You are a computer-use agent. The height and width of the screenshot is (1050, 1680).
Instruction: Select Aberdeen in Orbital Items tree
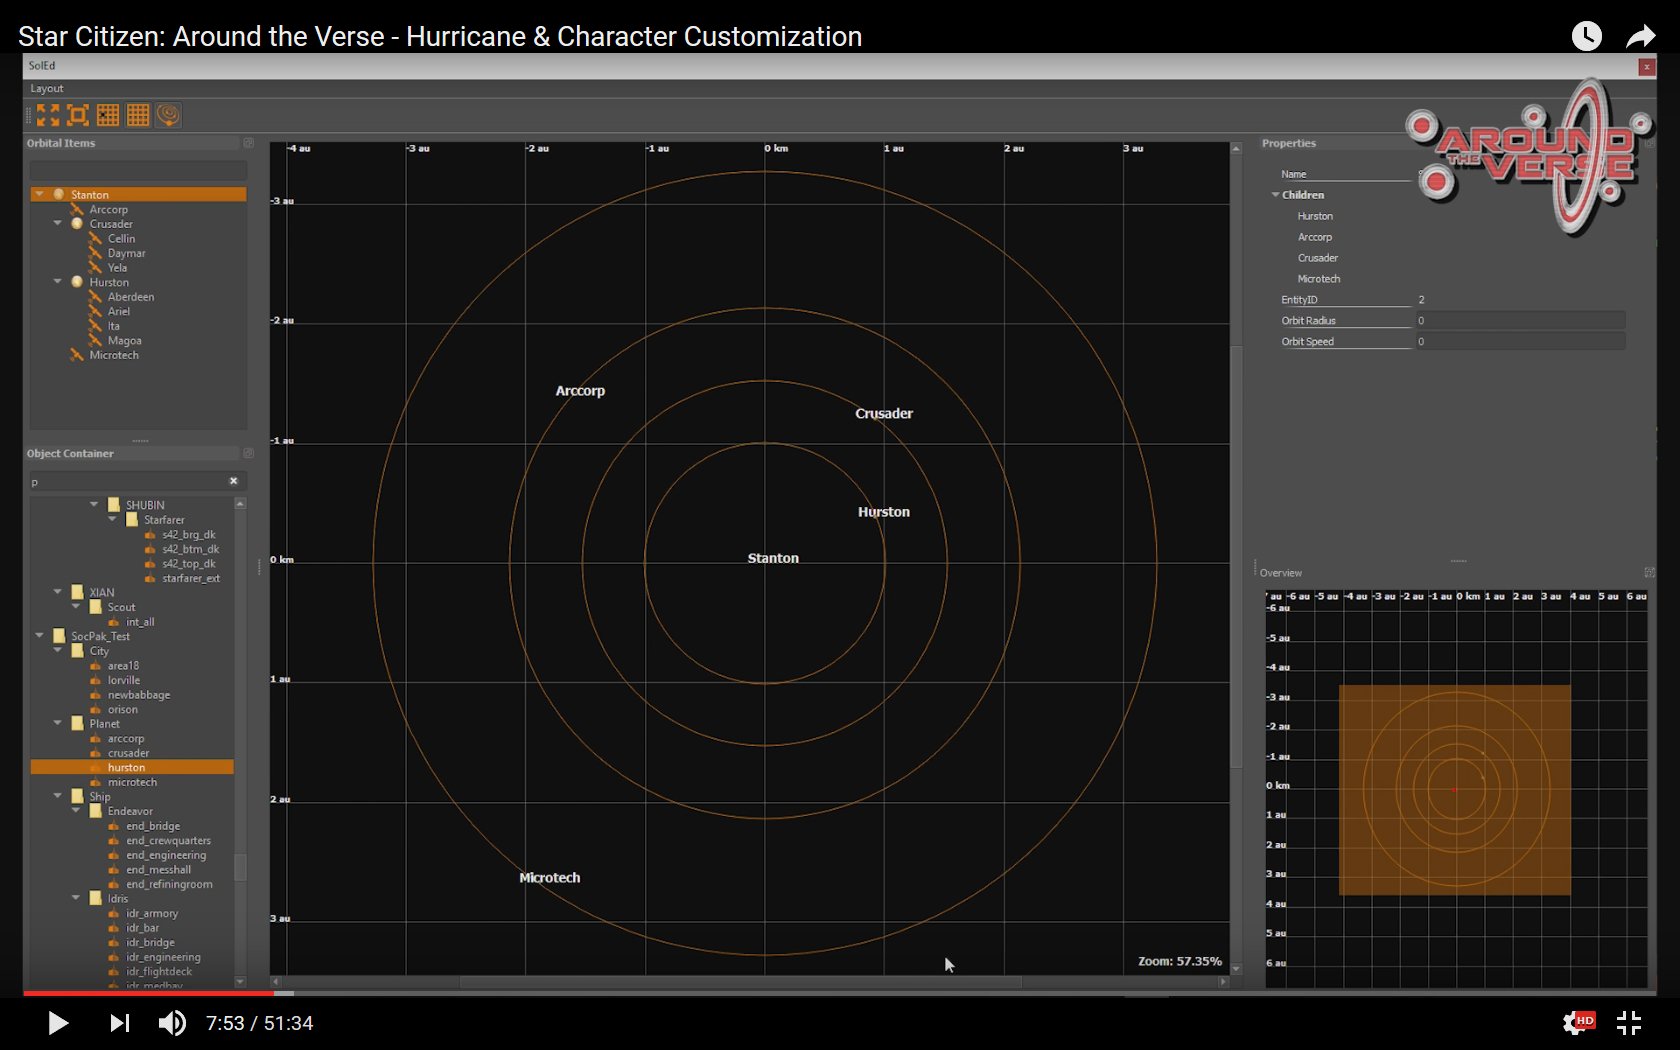[131, 297]
